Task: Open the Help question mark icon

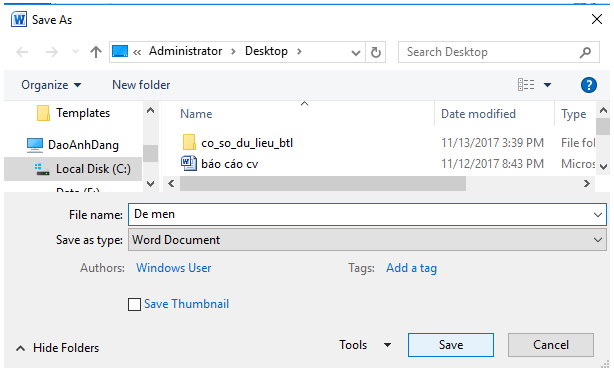Action: pyautogui.click(x=589, y=85)
